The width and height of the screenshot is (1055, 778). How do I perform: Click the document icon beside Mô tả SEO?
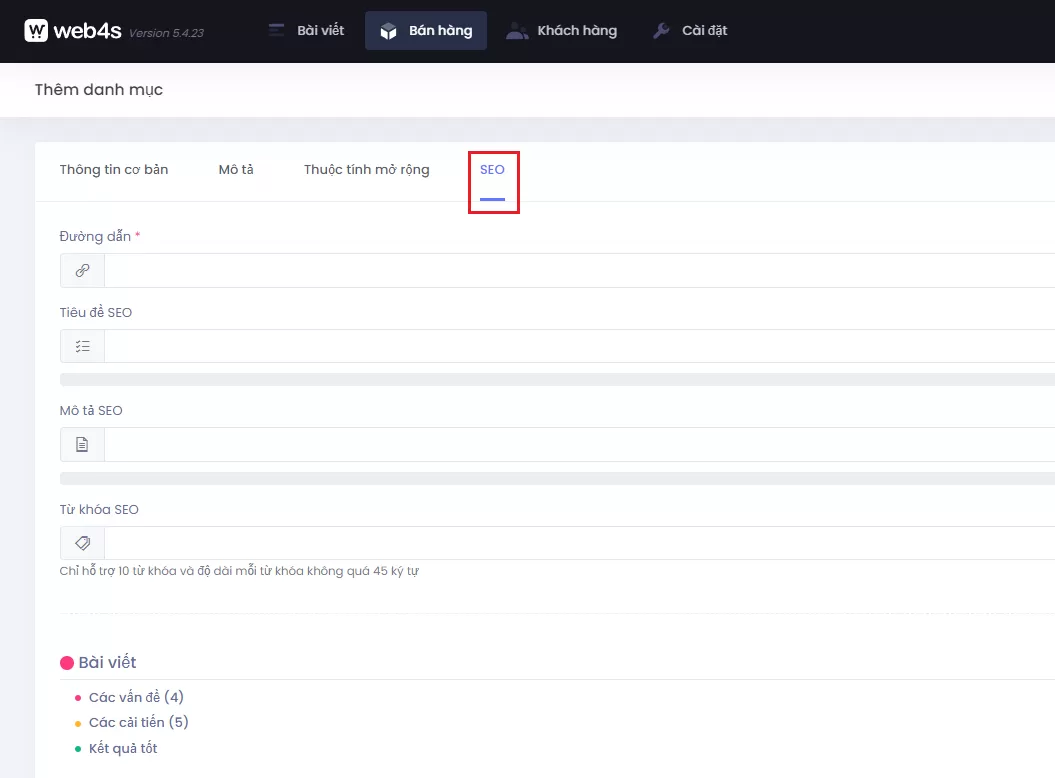82,444
